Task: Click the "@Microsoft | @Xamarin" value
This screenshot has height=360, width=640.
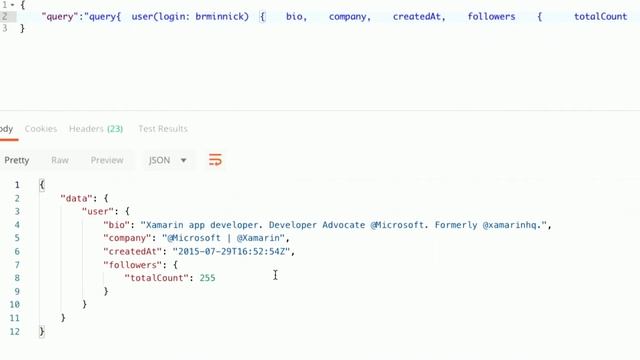Action: tap(223, 238)
